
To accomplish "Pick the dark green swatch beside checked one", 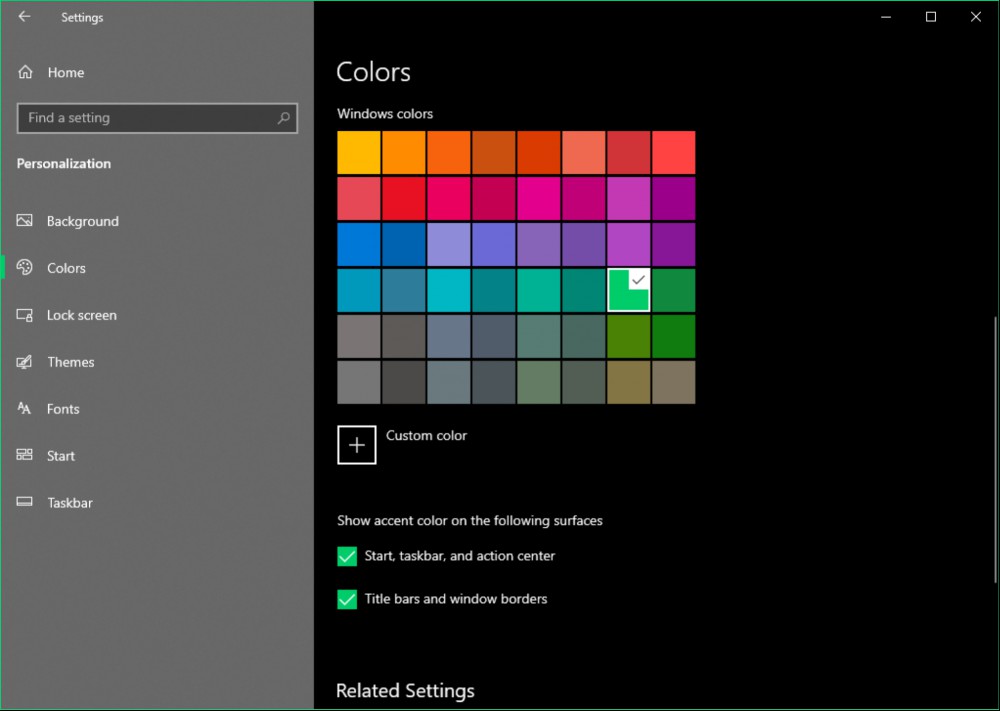I will (673, 290).
